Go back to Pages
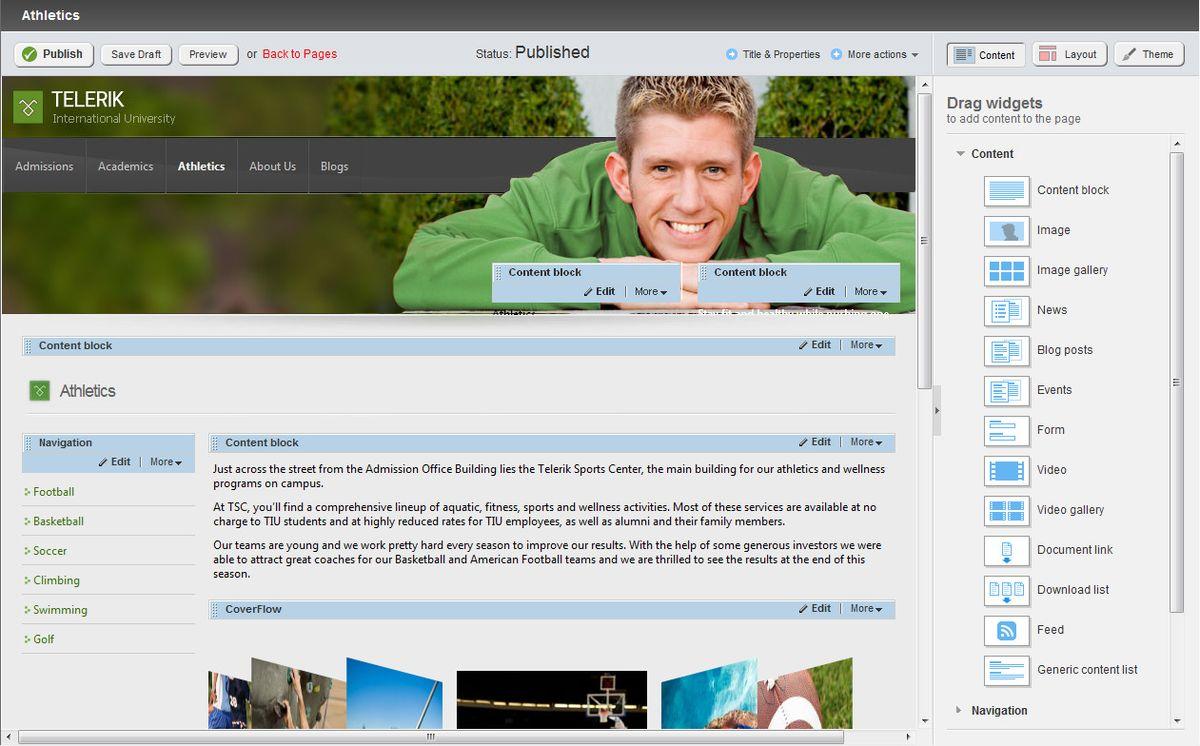This screenshot has height=746, width=1200. (x=300, y=54)
